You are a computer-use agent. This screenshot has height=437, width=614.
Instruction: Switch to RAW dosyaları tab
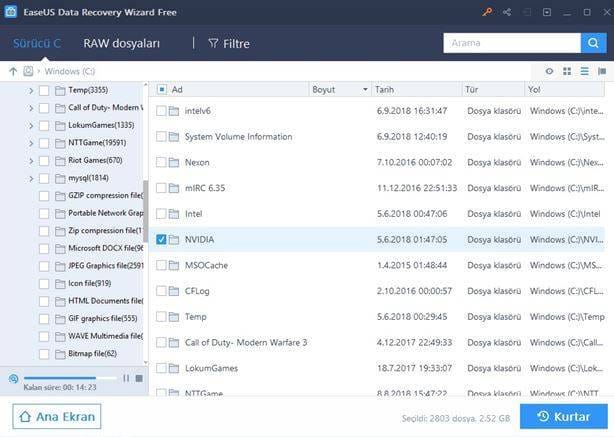pyautogui.click(x=121, y=43)
